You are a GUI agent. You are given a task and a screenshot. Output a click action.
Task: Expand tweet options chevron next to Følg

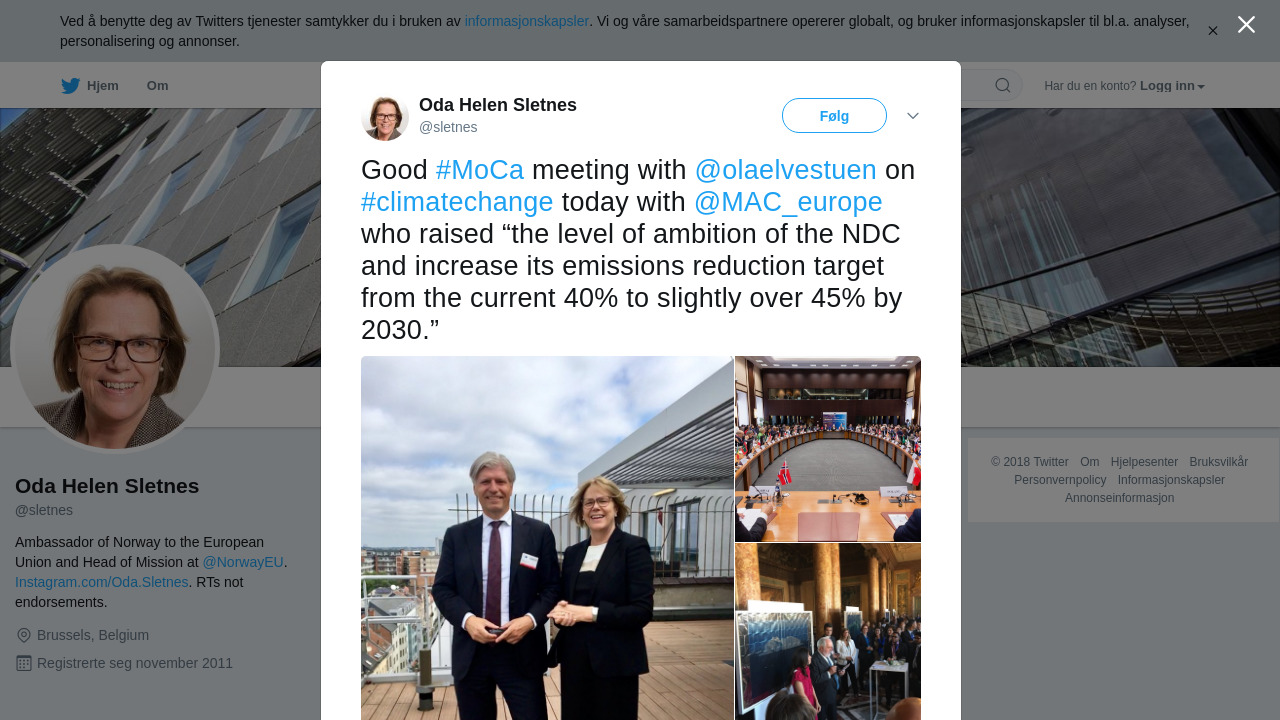coord(913,116)
